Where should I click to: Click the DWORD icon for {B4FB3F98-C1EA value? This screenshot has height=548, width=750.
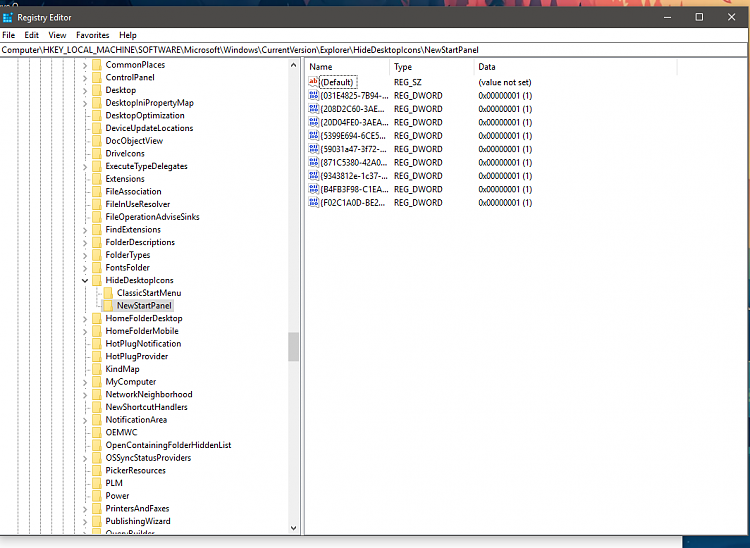[x=313, y=189]
